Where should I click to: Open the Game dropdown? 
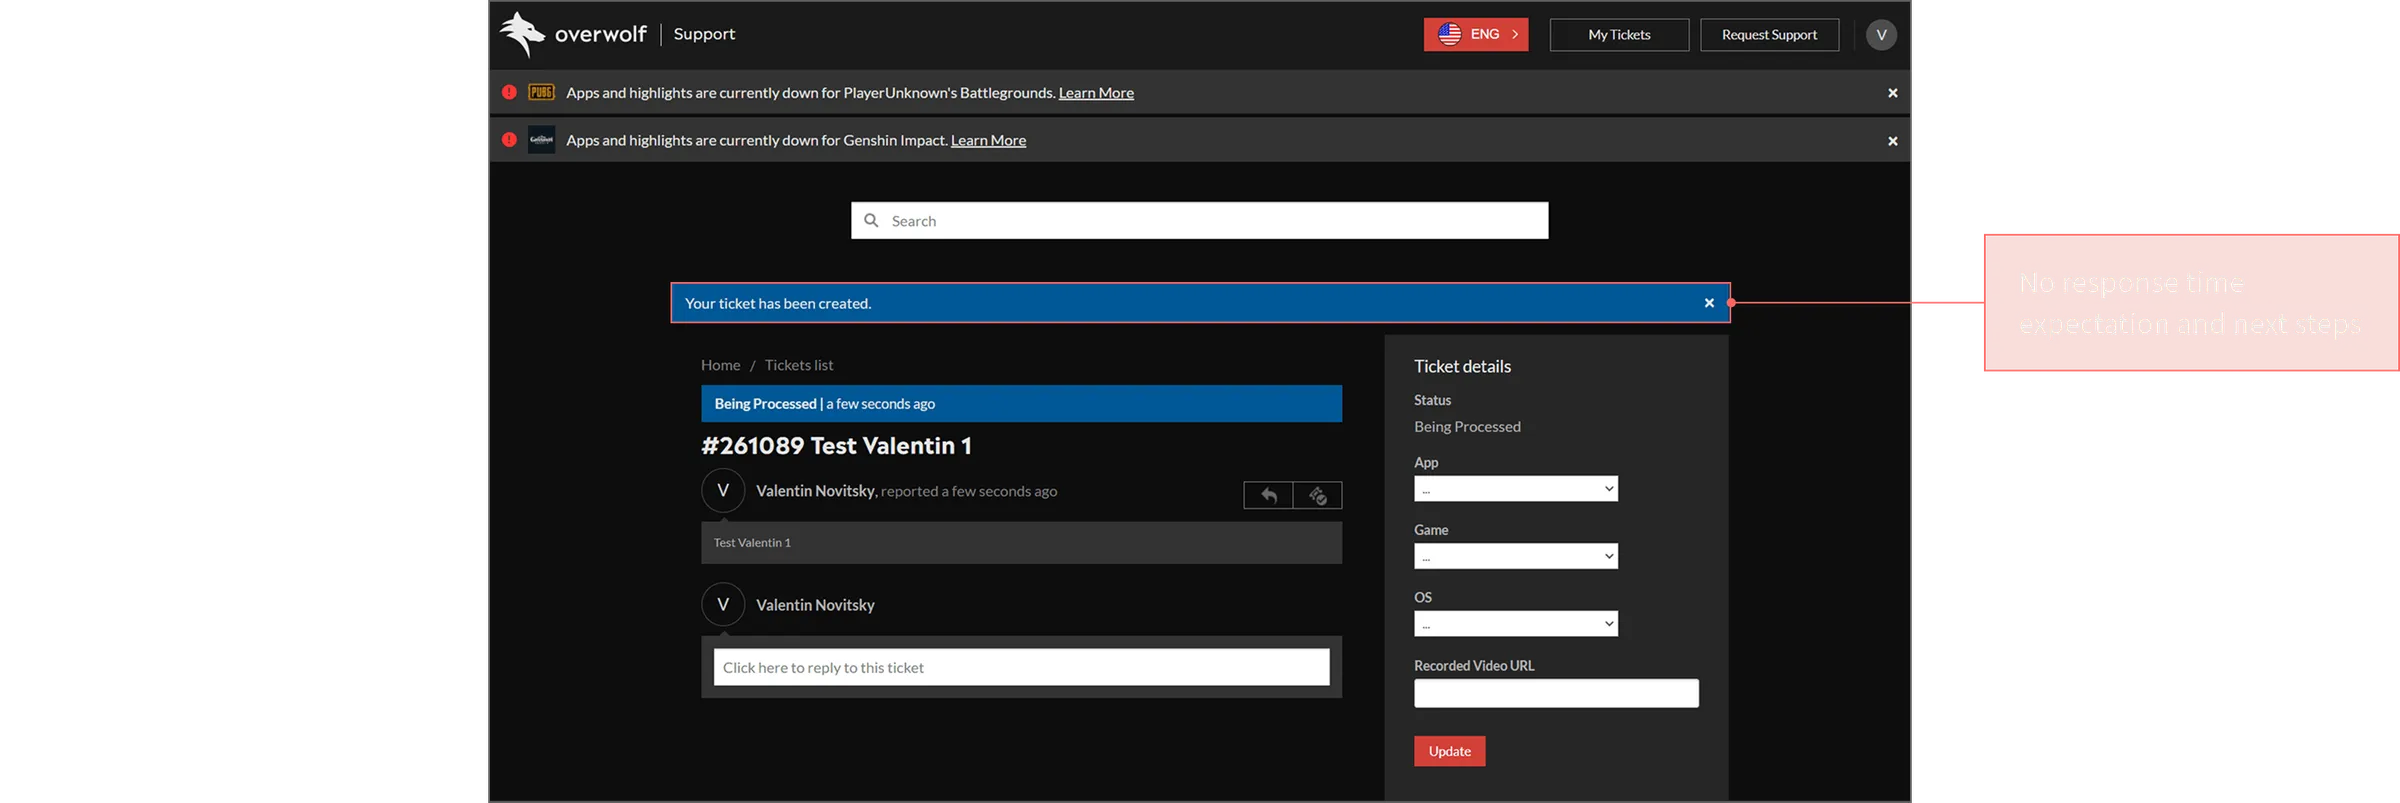click(x=1515, y=556)
